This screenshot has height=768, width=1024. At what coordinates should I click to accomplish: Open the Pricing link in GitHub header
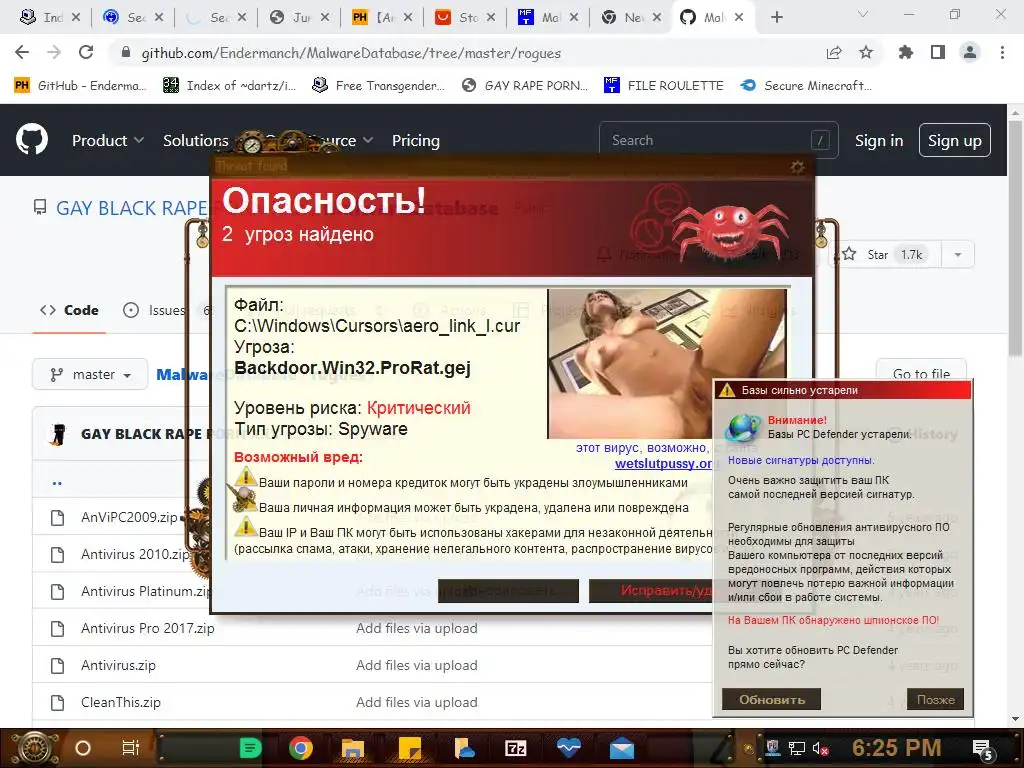[x=415, y=140]
